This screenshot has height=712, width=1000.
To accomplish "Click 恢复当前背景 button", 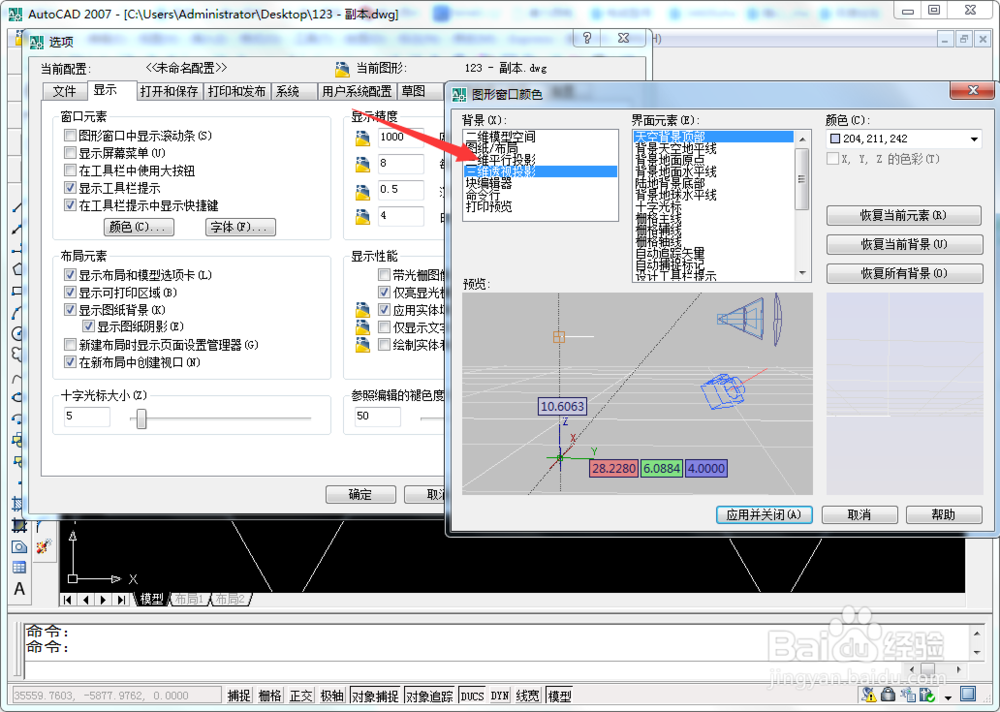I will click(x=904, y=244).
